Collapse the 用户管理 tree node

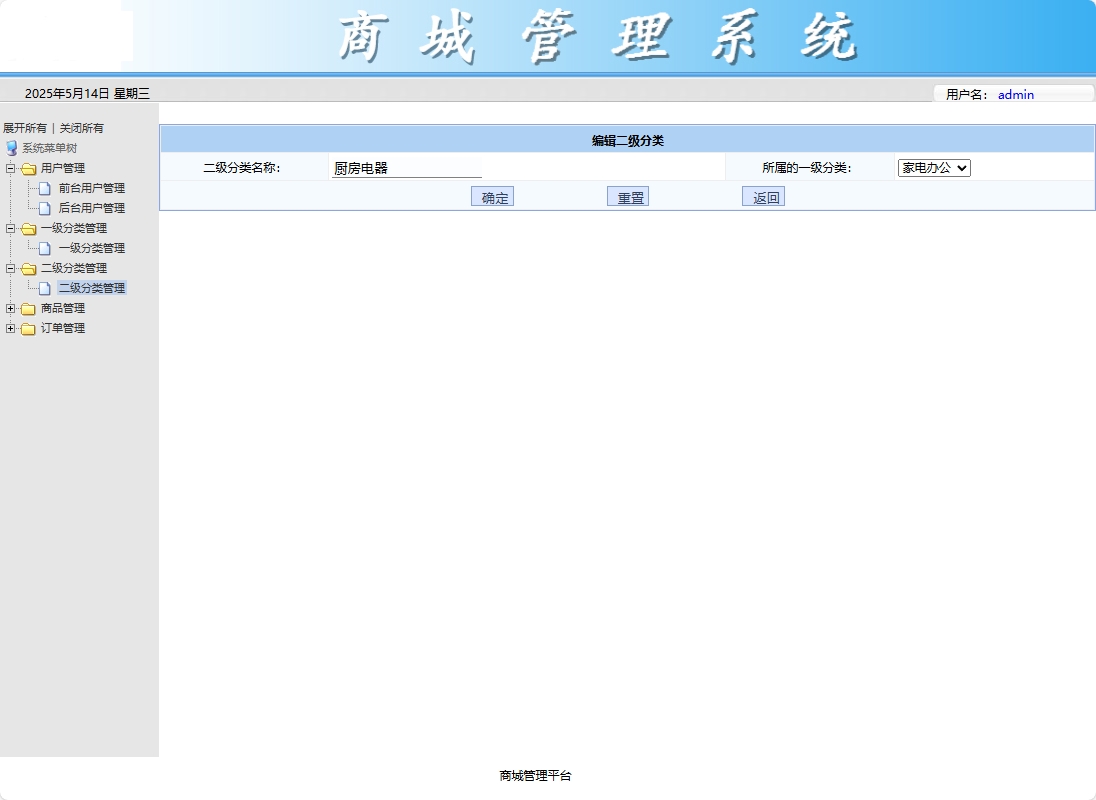click(9, 168)
